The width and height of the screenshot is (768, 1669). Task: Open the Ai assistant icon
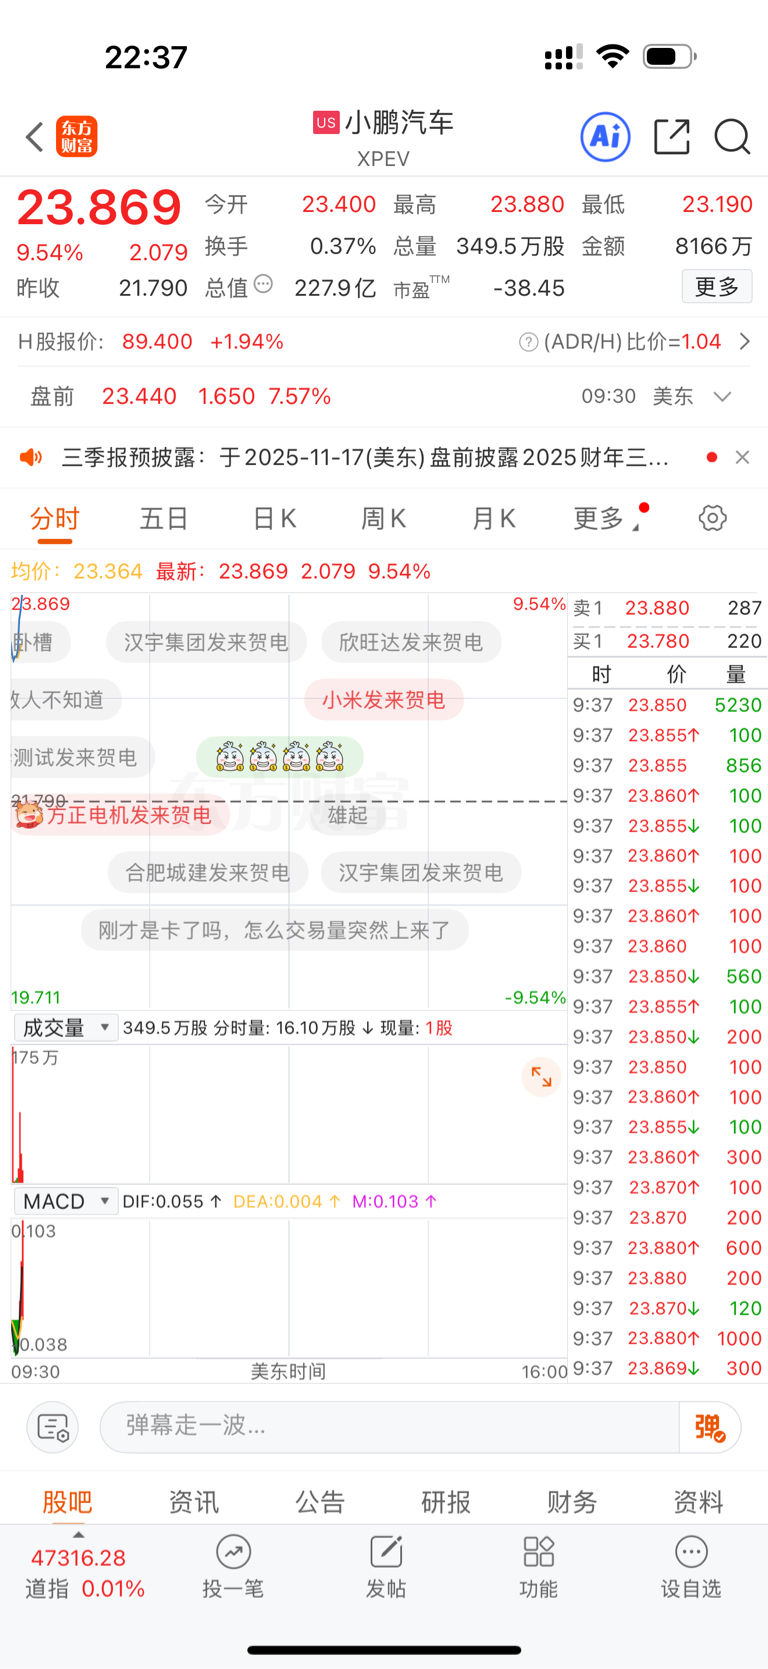(x=606, y=136)
